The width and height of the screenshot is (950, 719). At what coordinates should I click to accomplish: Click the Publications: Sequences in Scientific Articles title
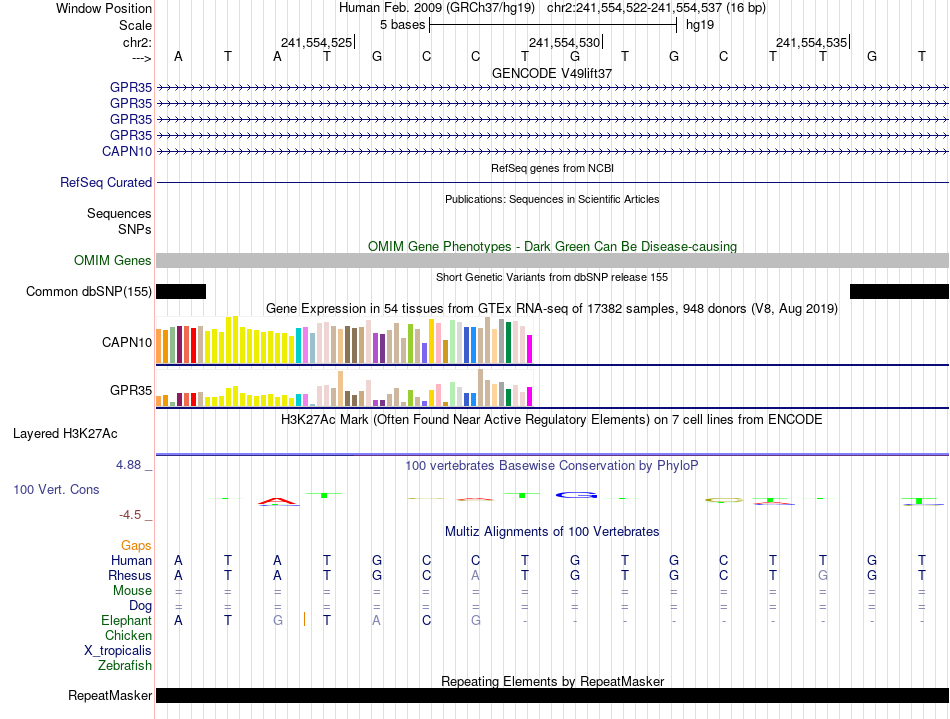click(552, 199)
